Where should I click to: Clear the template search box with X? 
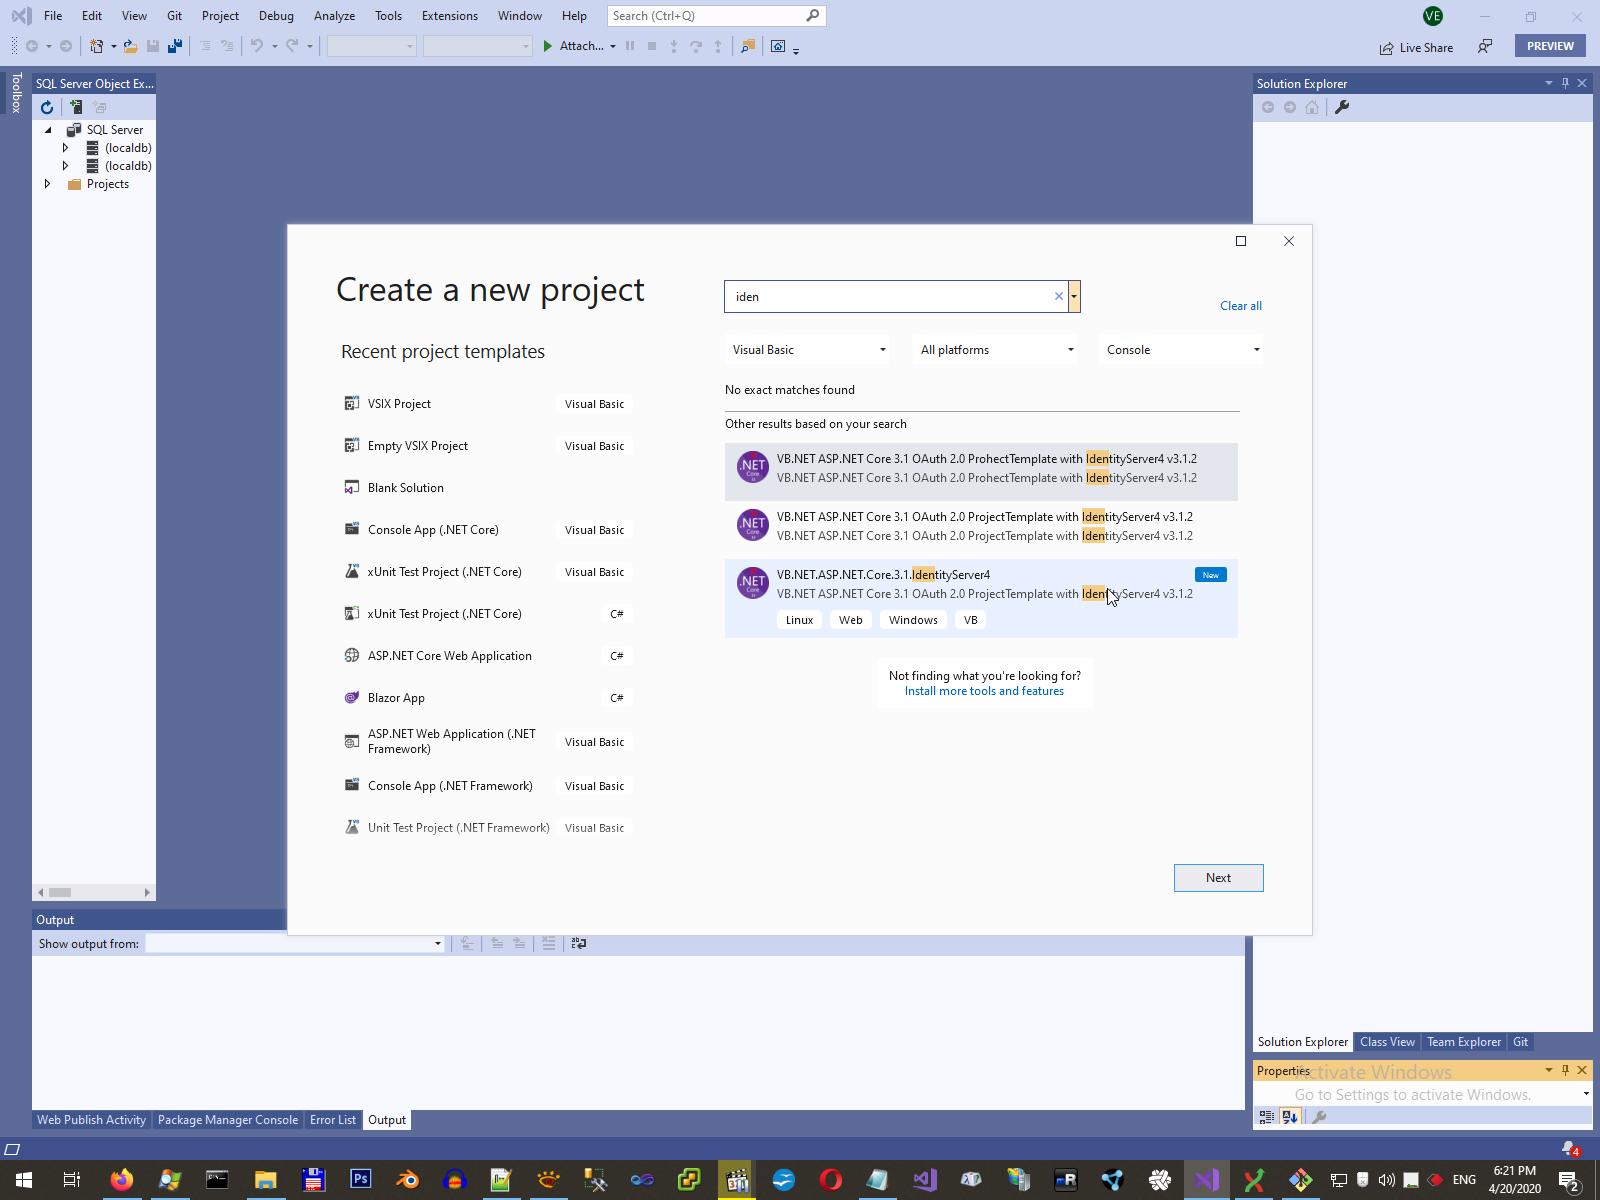[x=1059, y=296]
